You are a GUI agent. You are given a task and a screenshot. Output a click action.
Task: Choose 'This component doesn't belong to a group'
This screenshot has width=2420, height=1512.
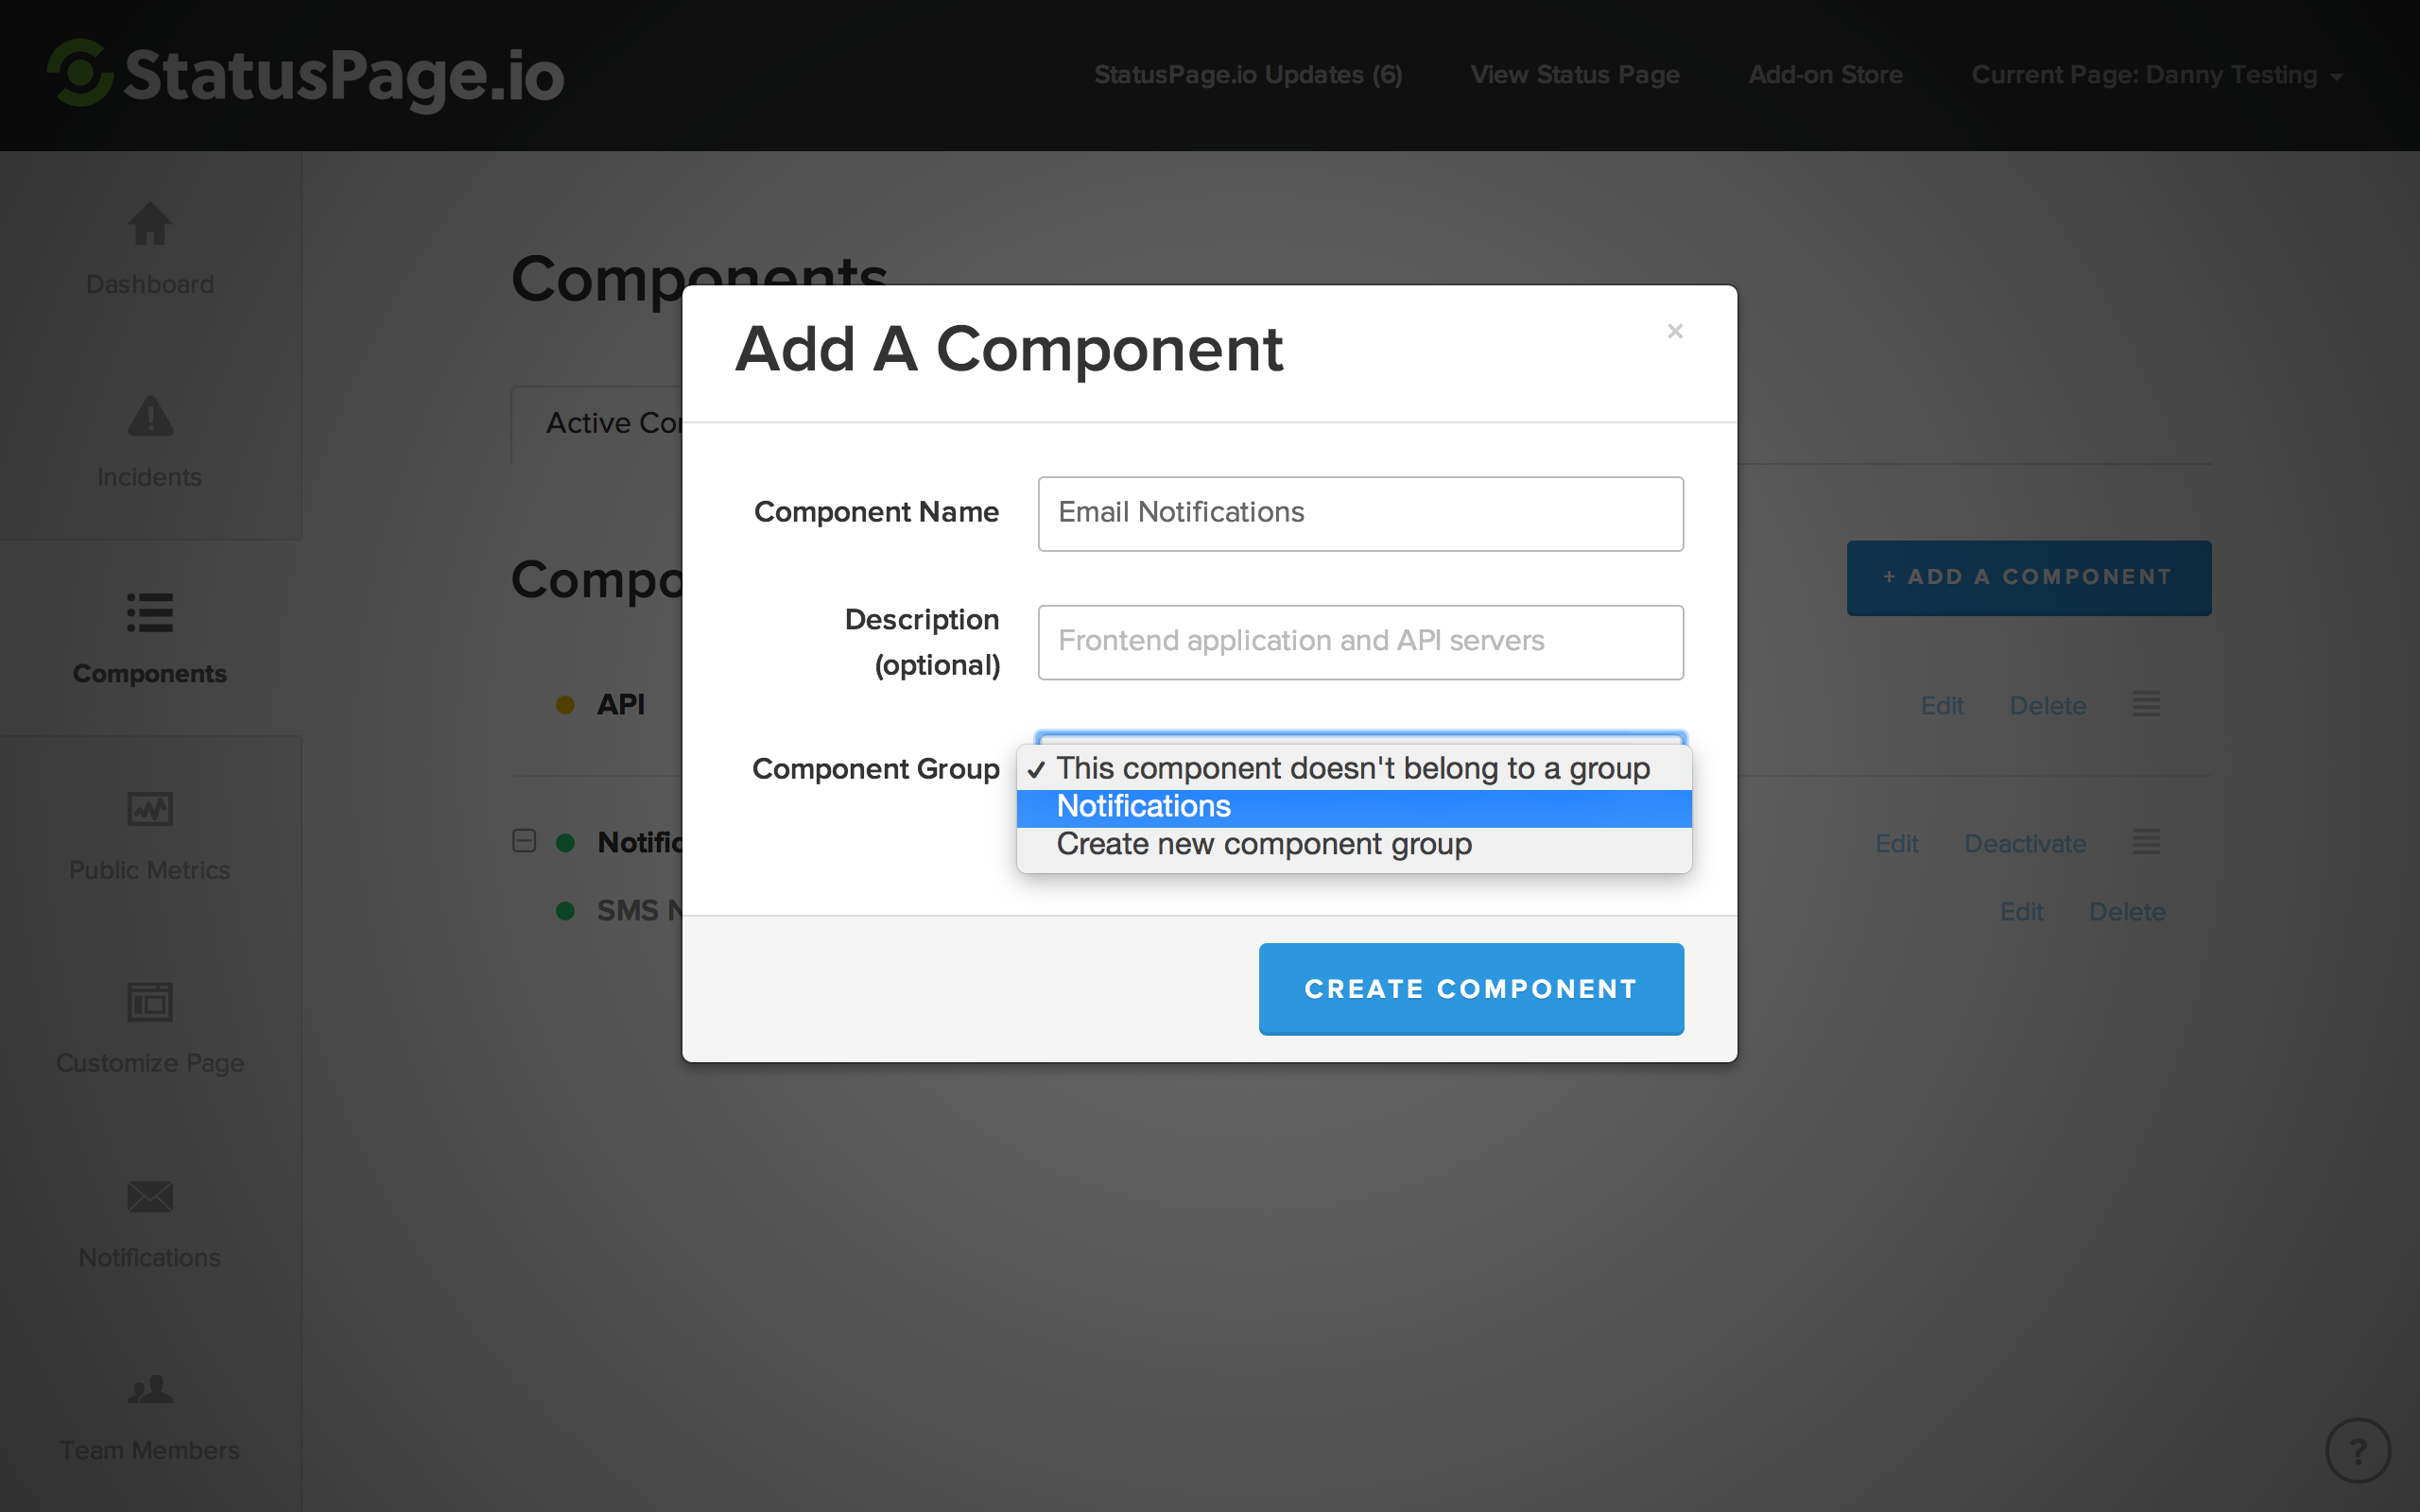coord(1354,768)
